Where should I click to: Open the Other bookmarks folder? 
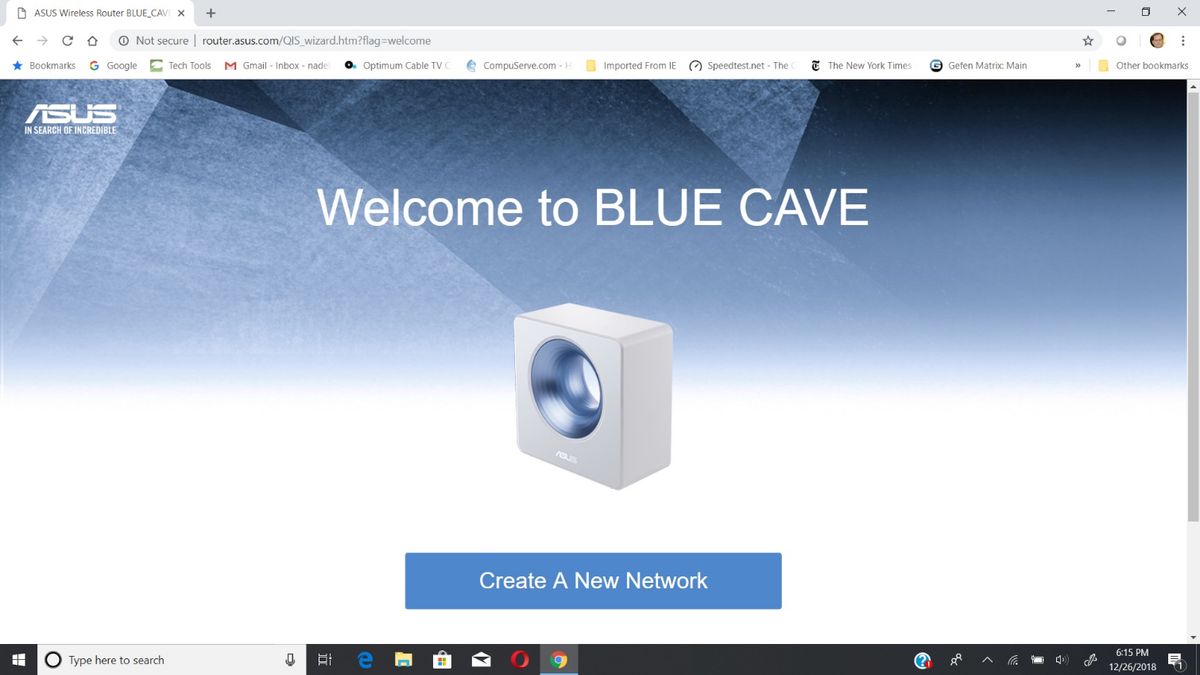coord(1143,65)
